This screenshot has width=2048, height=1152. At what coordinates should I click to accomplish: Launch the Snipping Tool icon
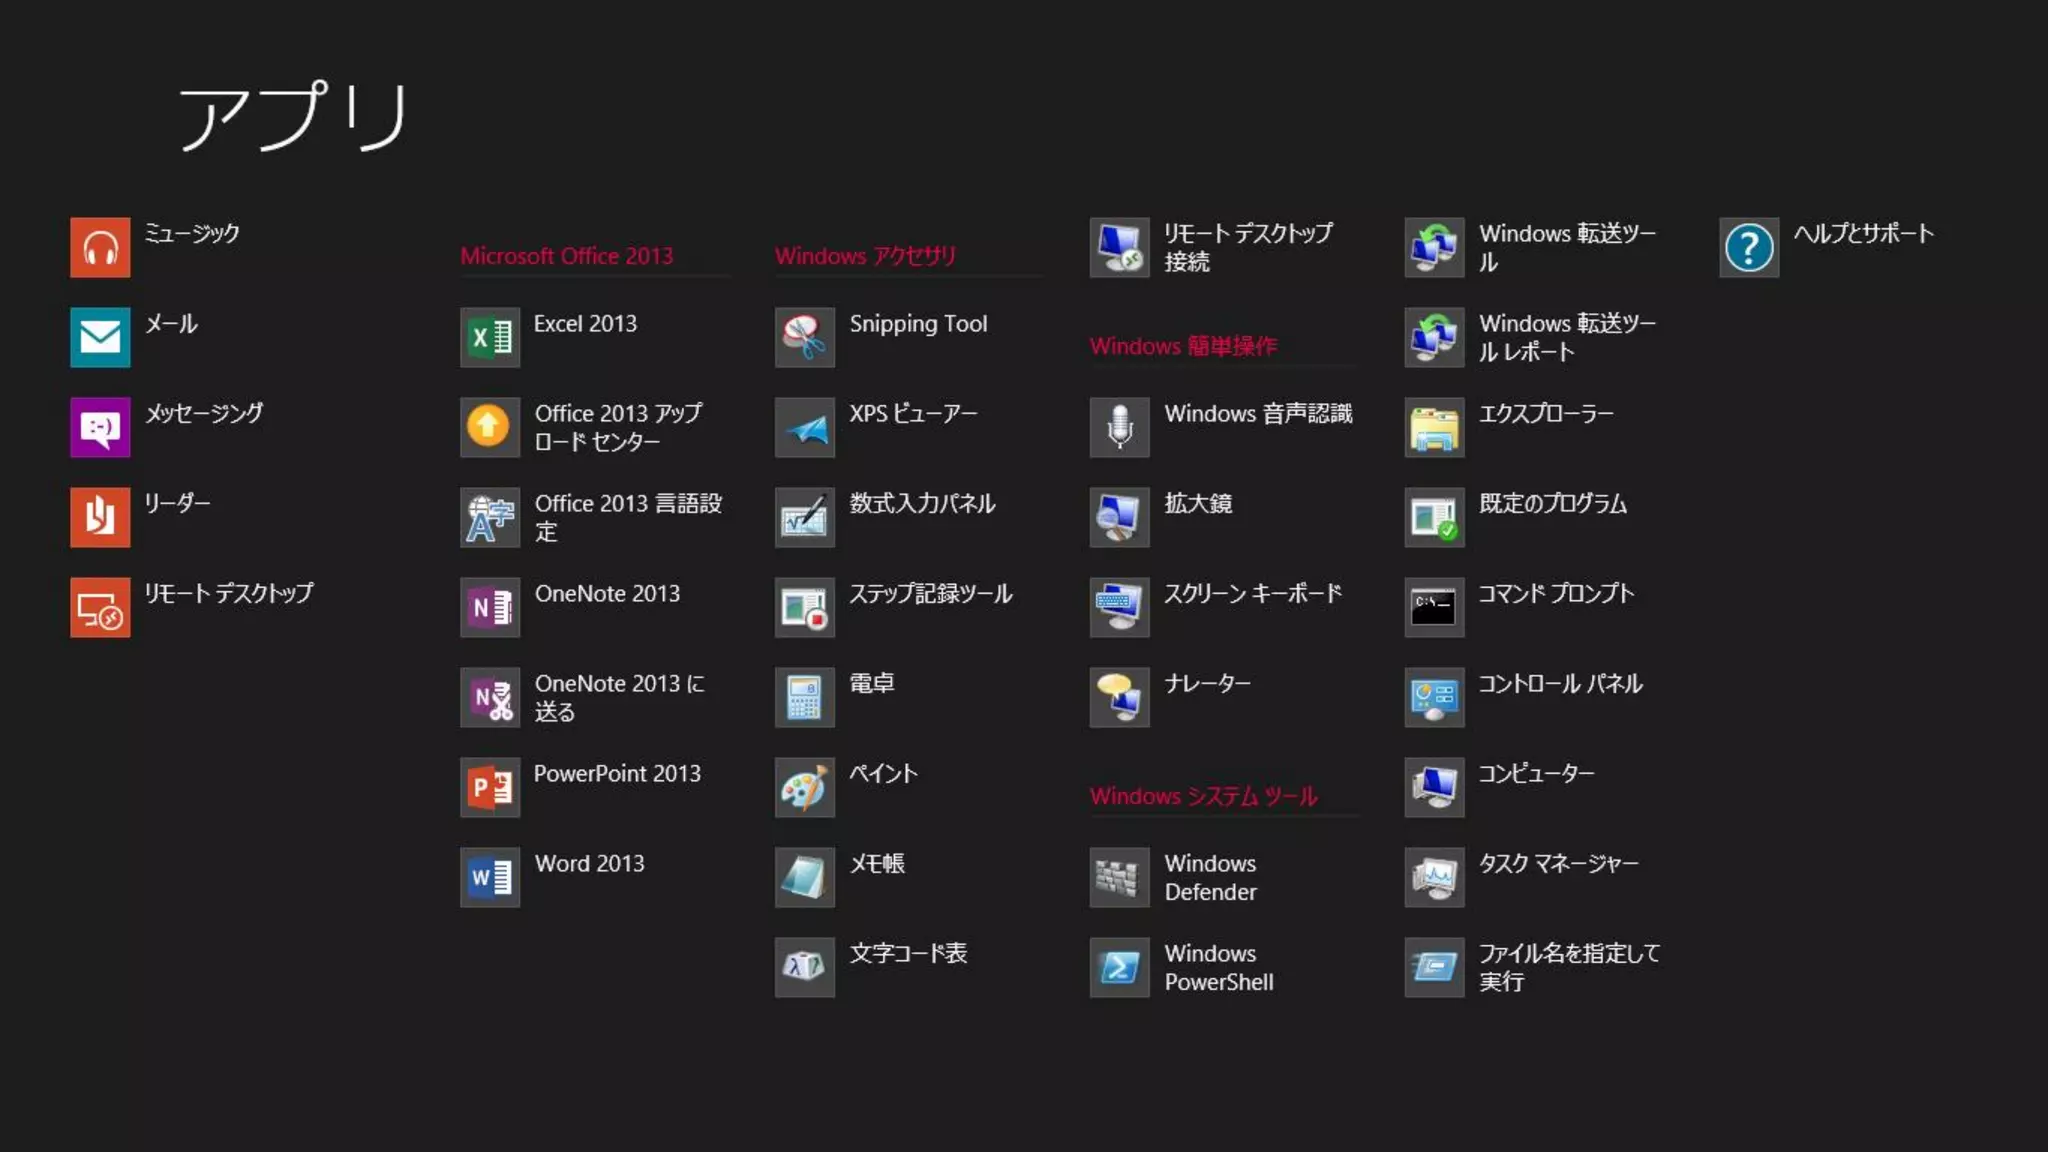tap(805, 337)
